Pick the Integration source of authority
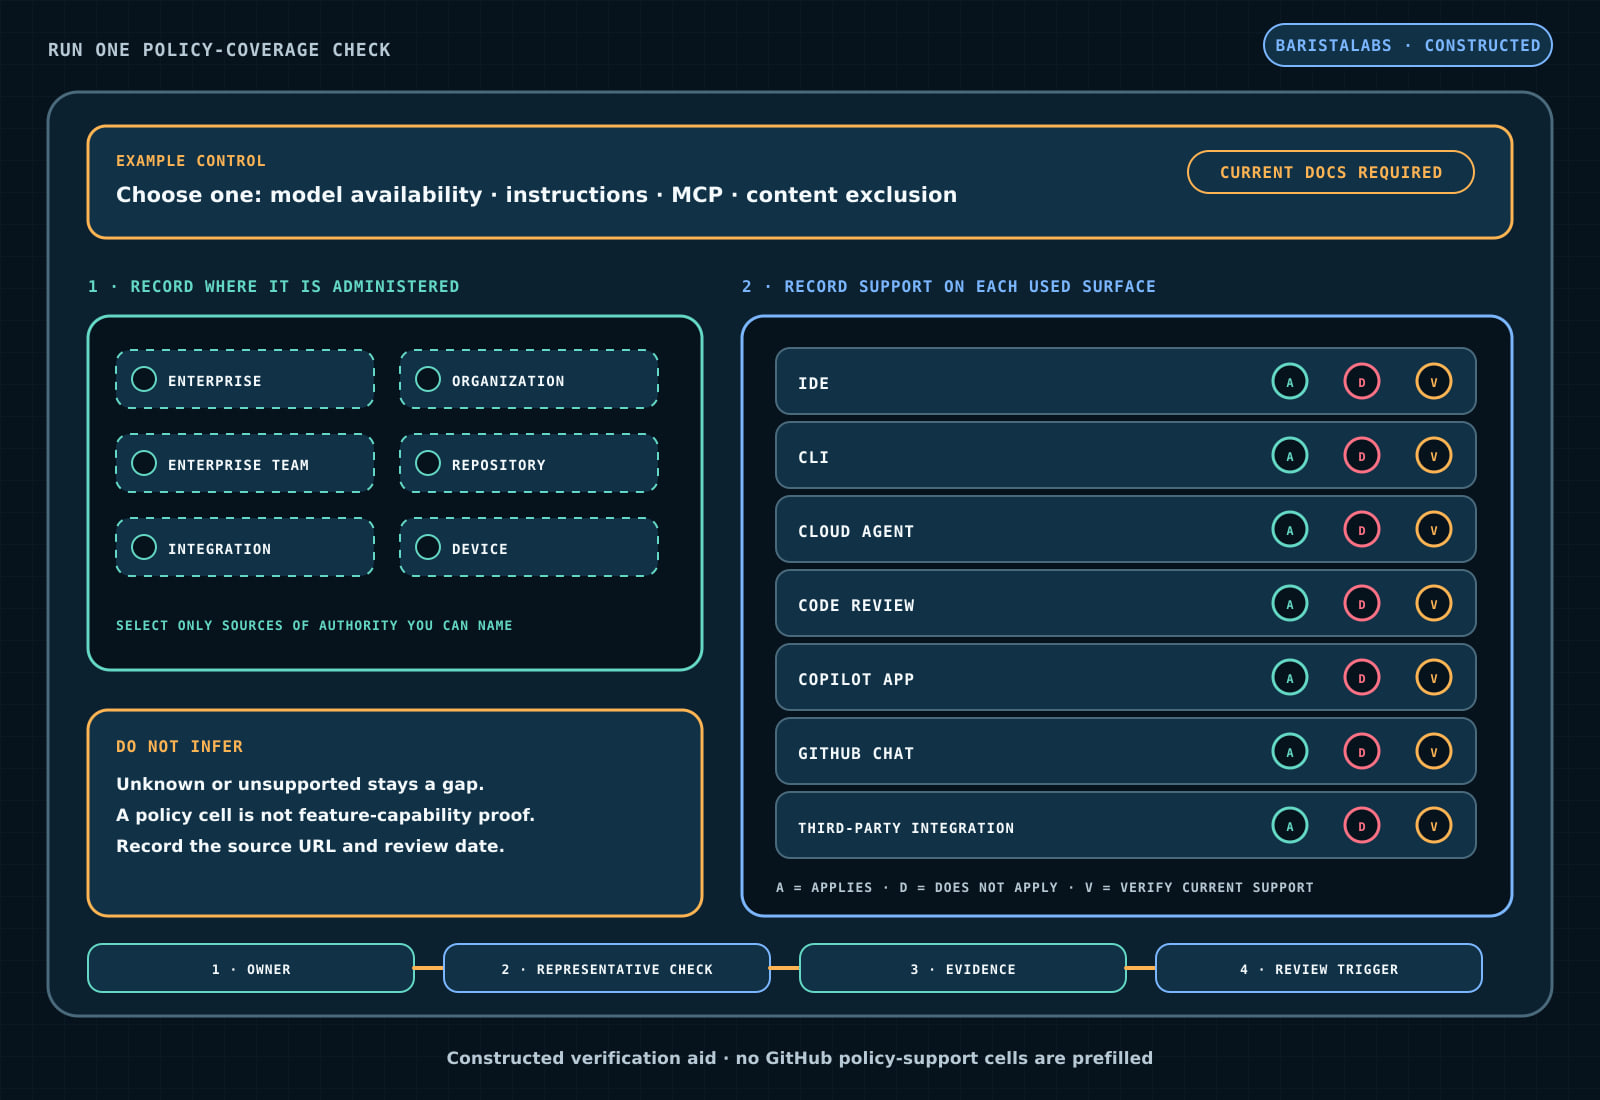The image size is (1600, 1100). click(x=245, y=547)
